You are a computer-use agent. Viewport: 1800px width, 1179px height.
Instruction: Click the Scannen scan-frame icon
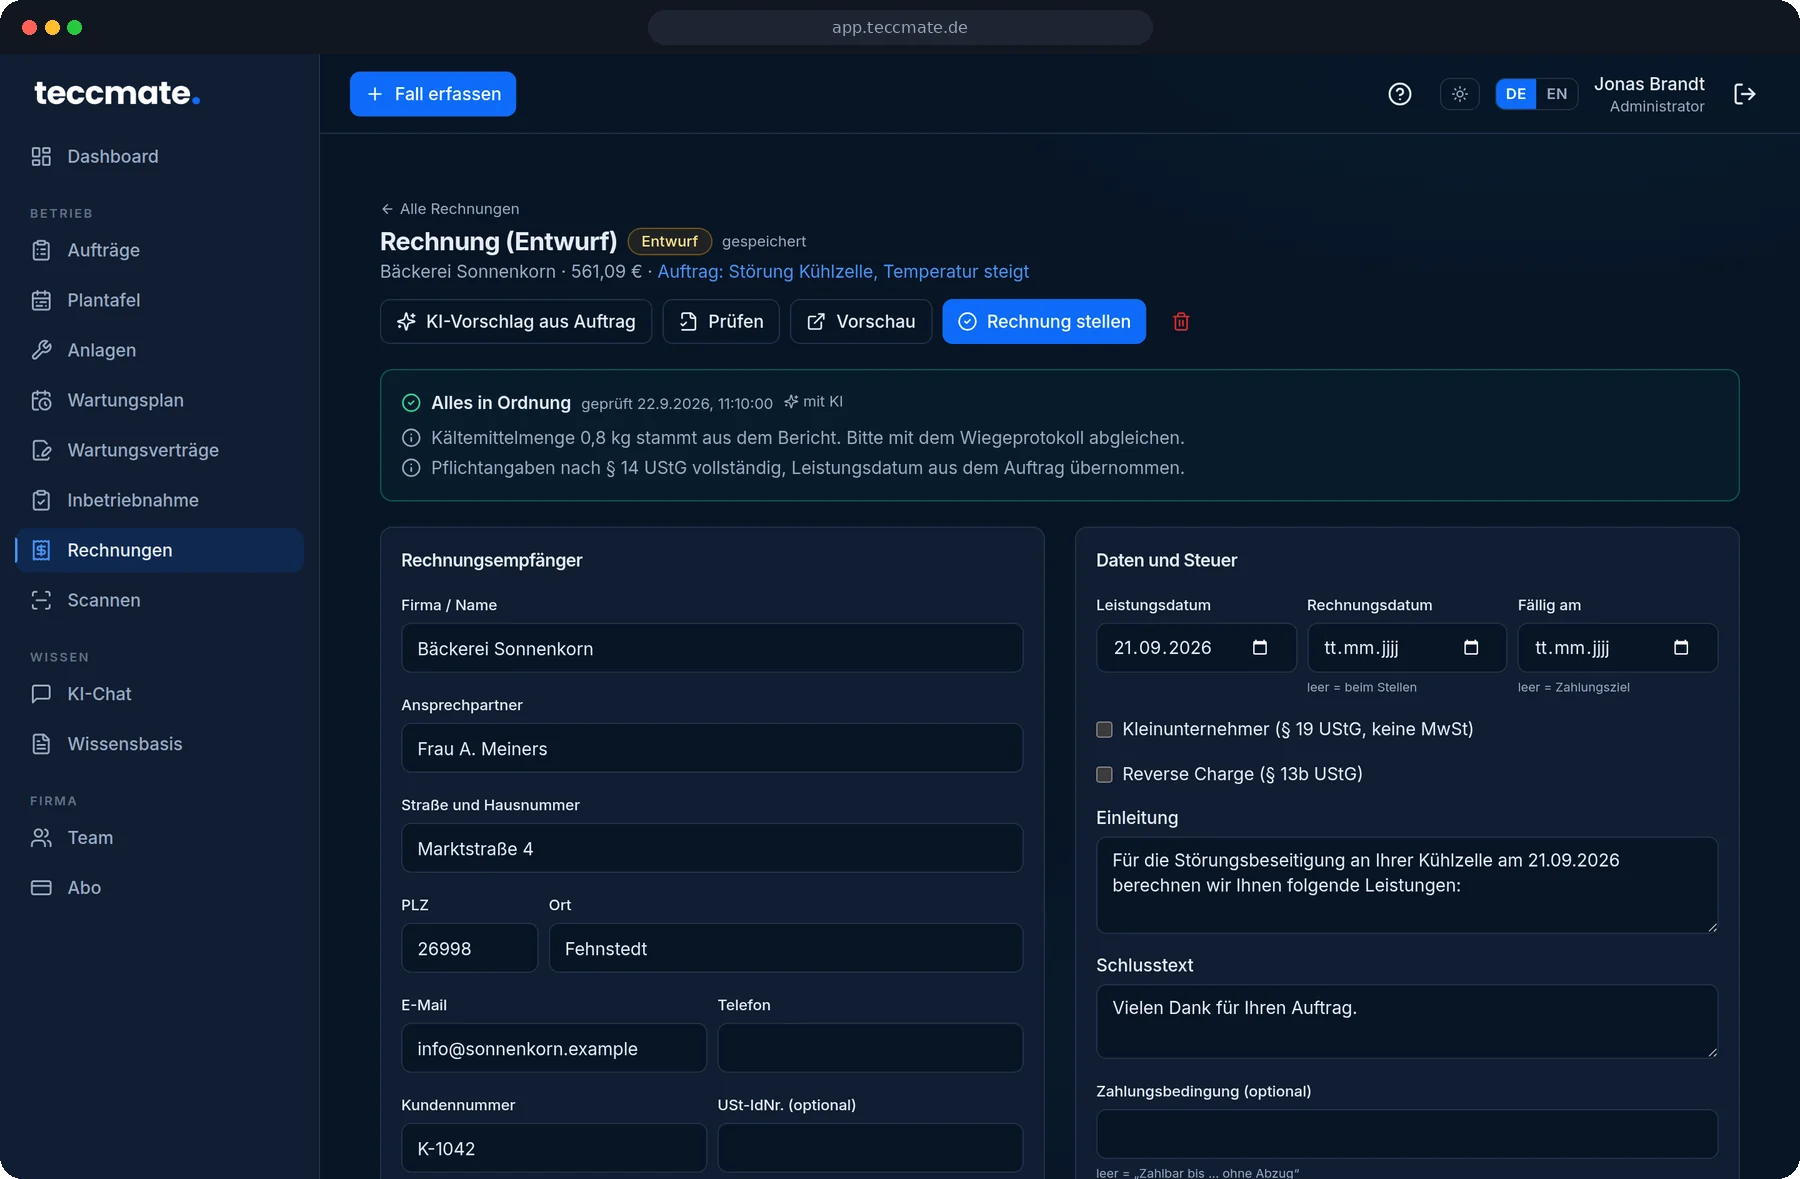pyautogui.click(x=41, y=600)
